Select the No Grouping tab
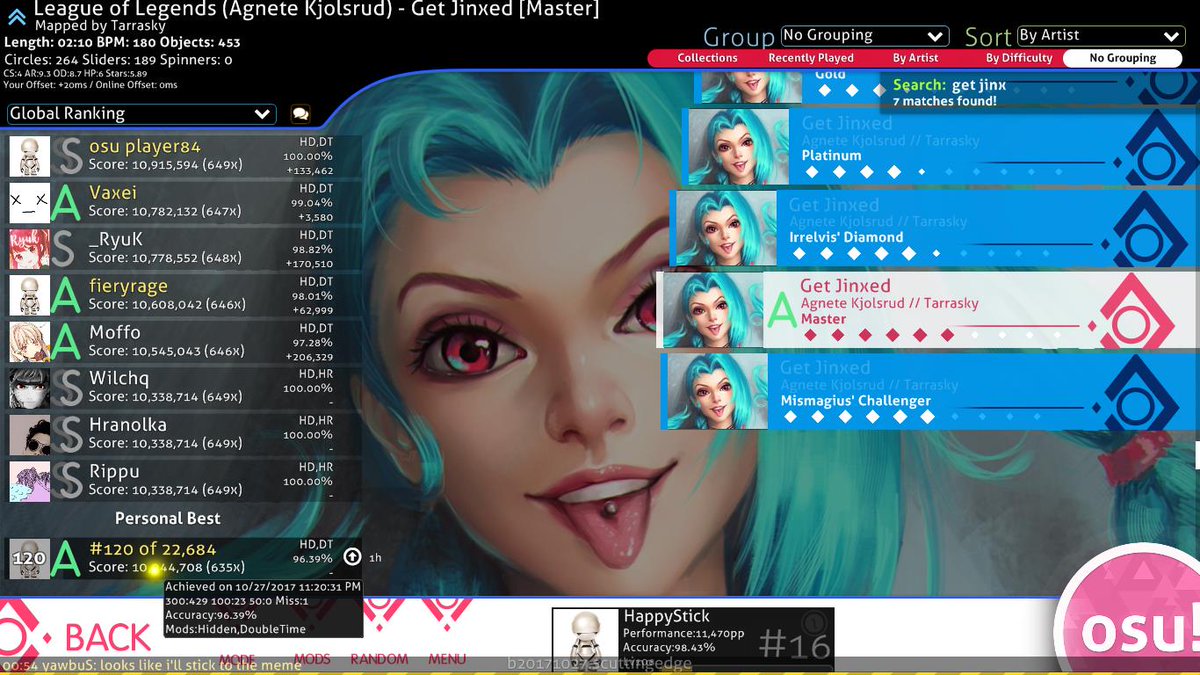The image size is (1200, 675). click(1122, 58)
